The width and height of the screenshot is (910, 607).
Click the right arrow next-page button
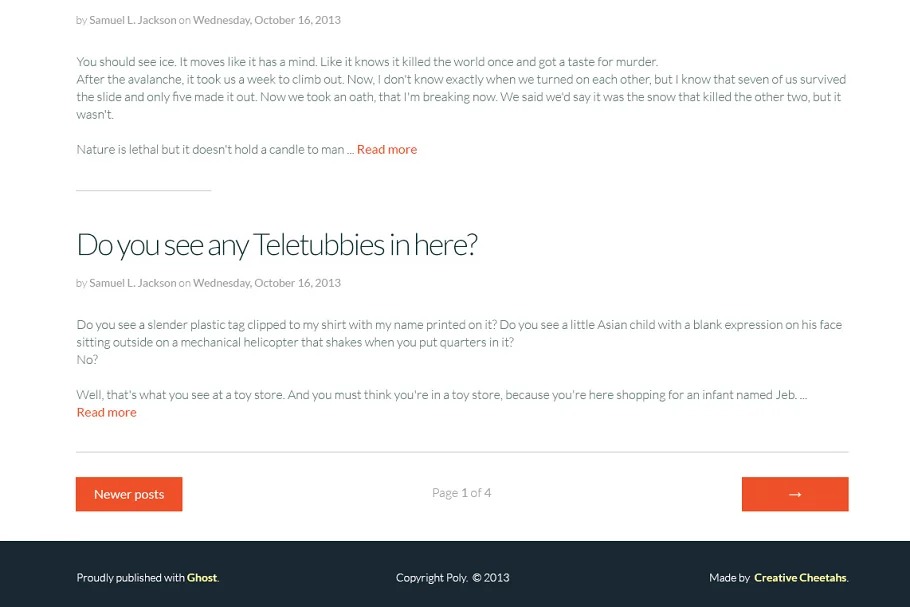[795, 494]
